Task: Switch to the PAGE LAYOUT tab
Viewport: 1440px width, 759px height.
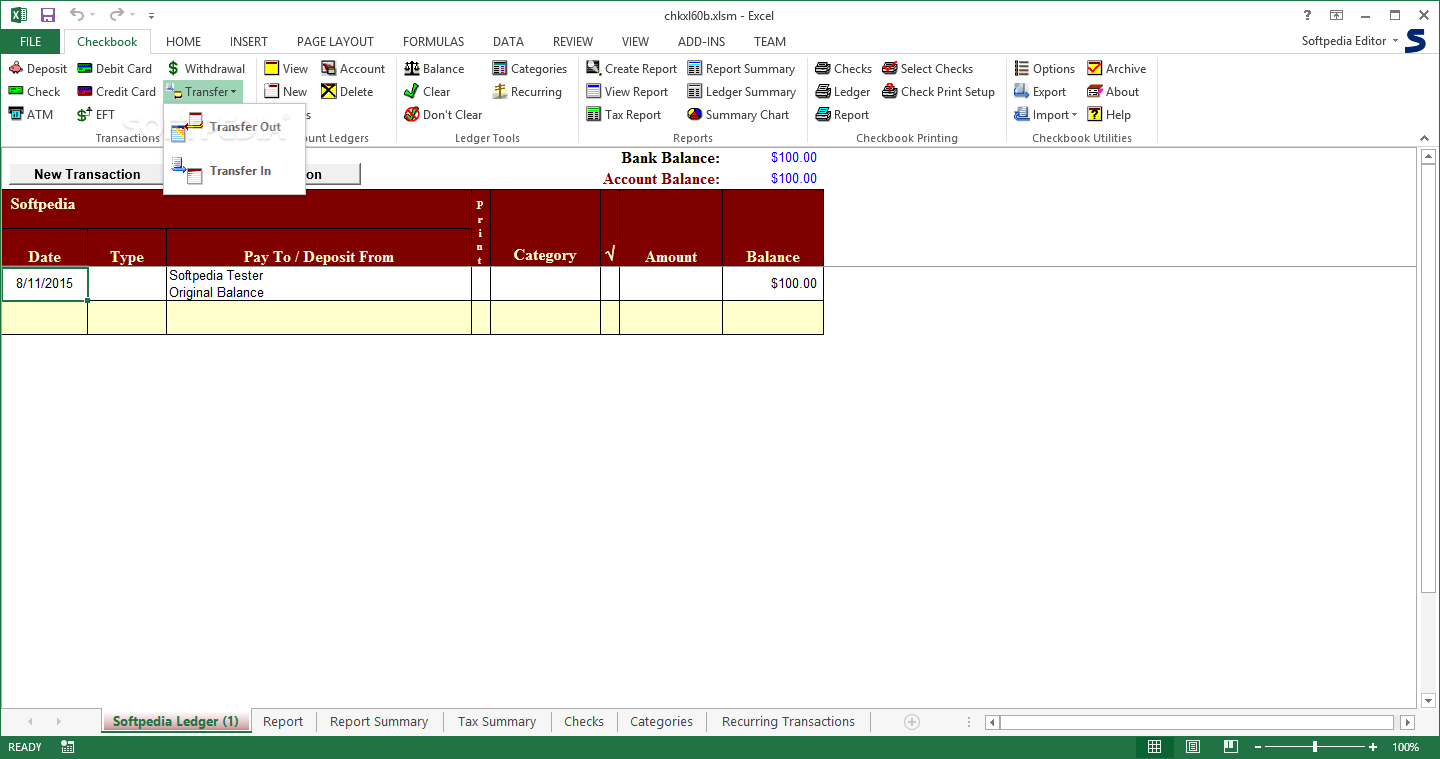Action: 335,42
